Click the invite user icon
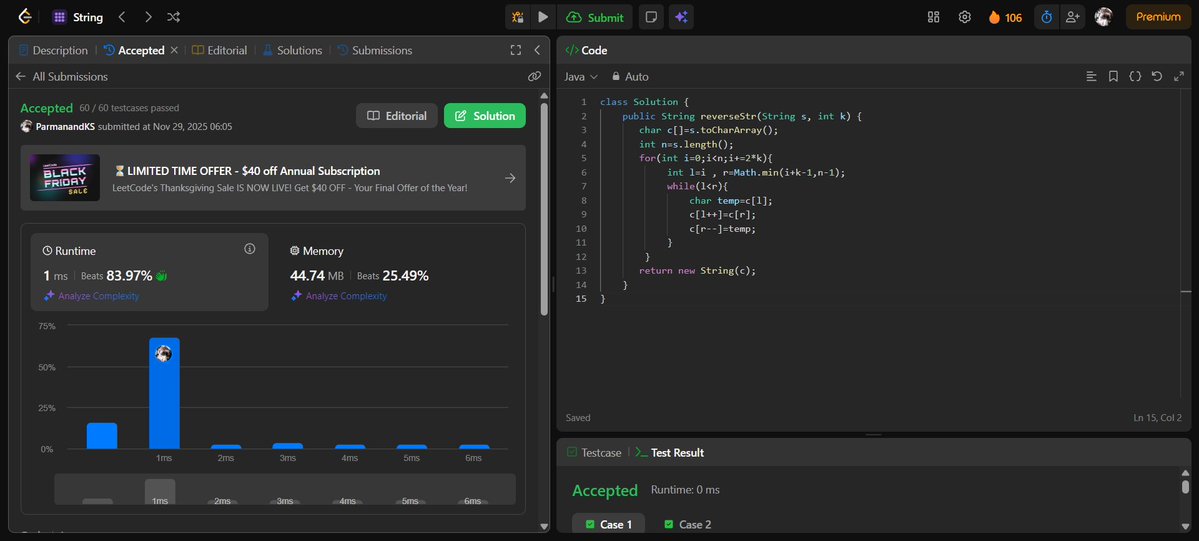 point(1073,17)
